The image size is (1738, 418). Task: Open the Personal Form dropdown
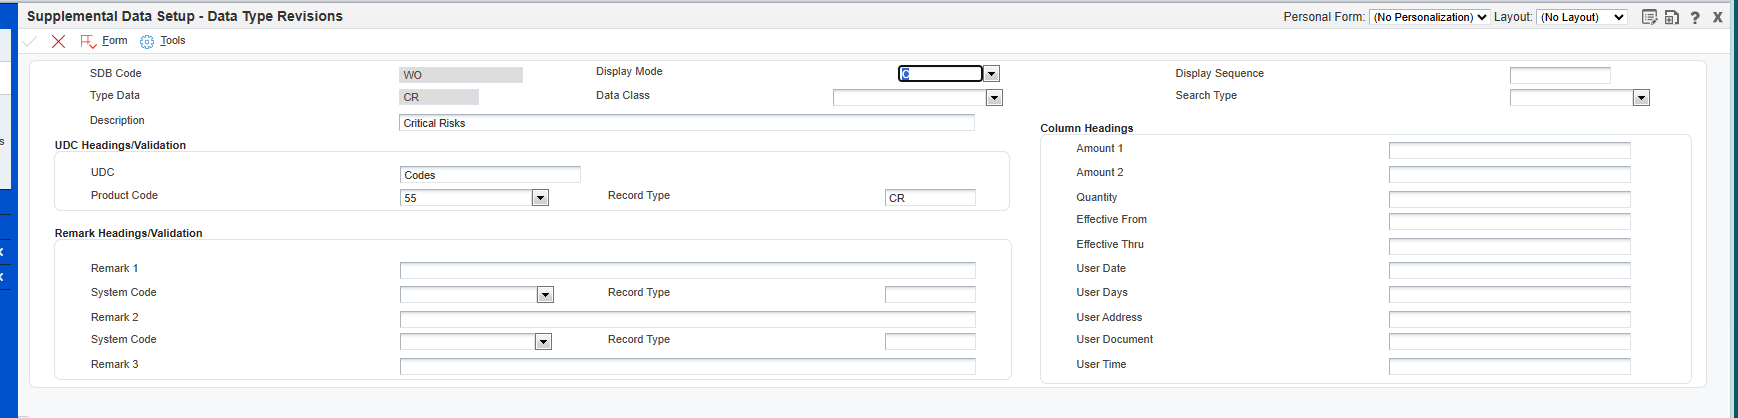click(x=1429, y=17)
